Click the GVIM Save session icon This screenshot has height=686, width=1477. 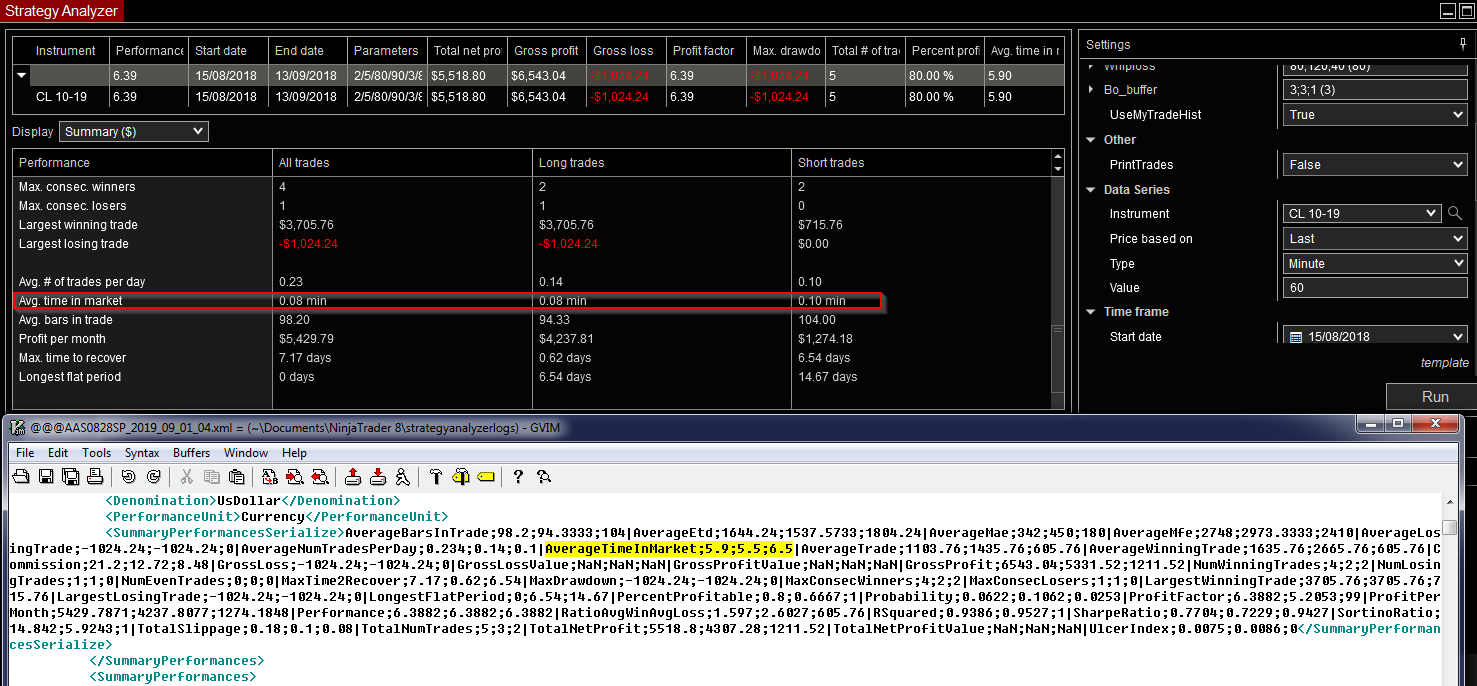click(x=378, y=477)
